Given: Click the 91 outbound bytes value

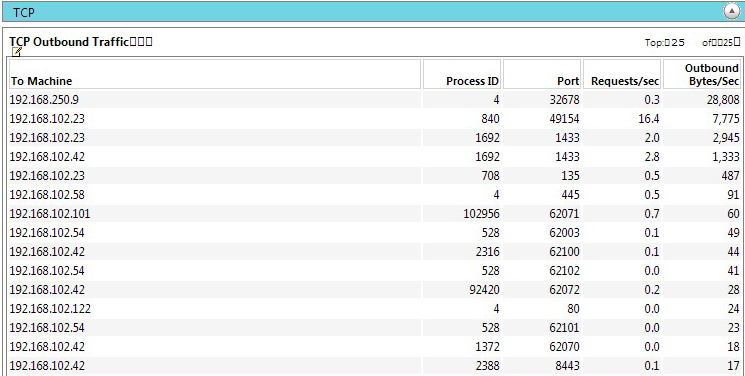Looking at the screenshot, I should pyautogui.click(x=734, y=195).
